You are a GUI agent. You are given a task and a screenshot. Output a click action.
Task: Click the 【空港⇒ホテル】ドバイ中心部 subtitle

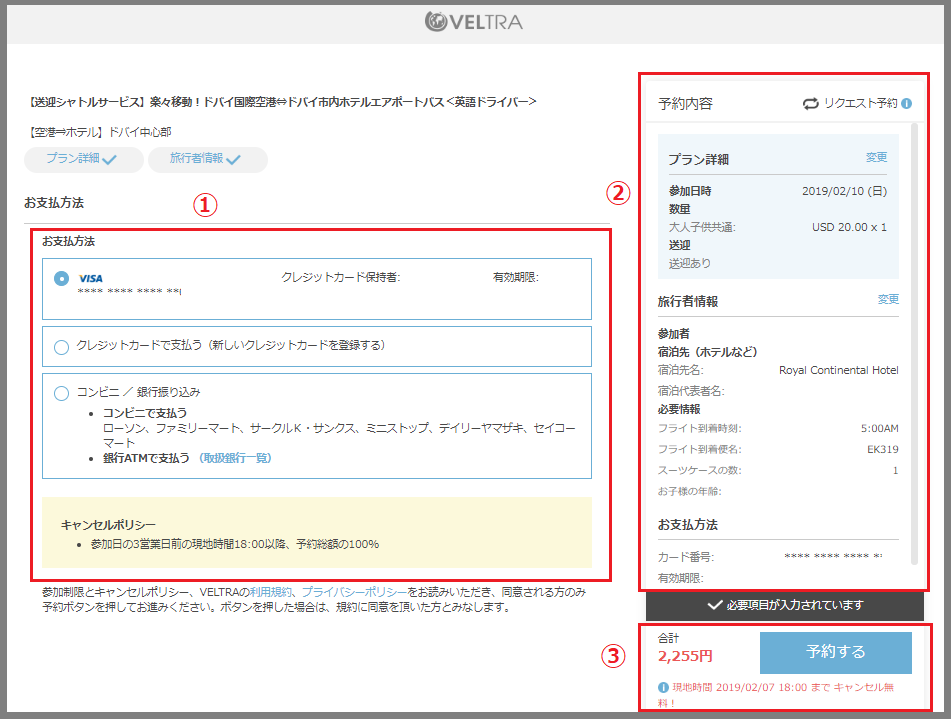99,132
